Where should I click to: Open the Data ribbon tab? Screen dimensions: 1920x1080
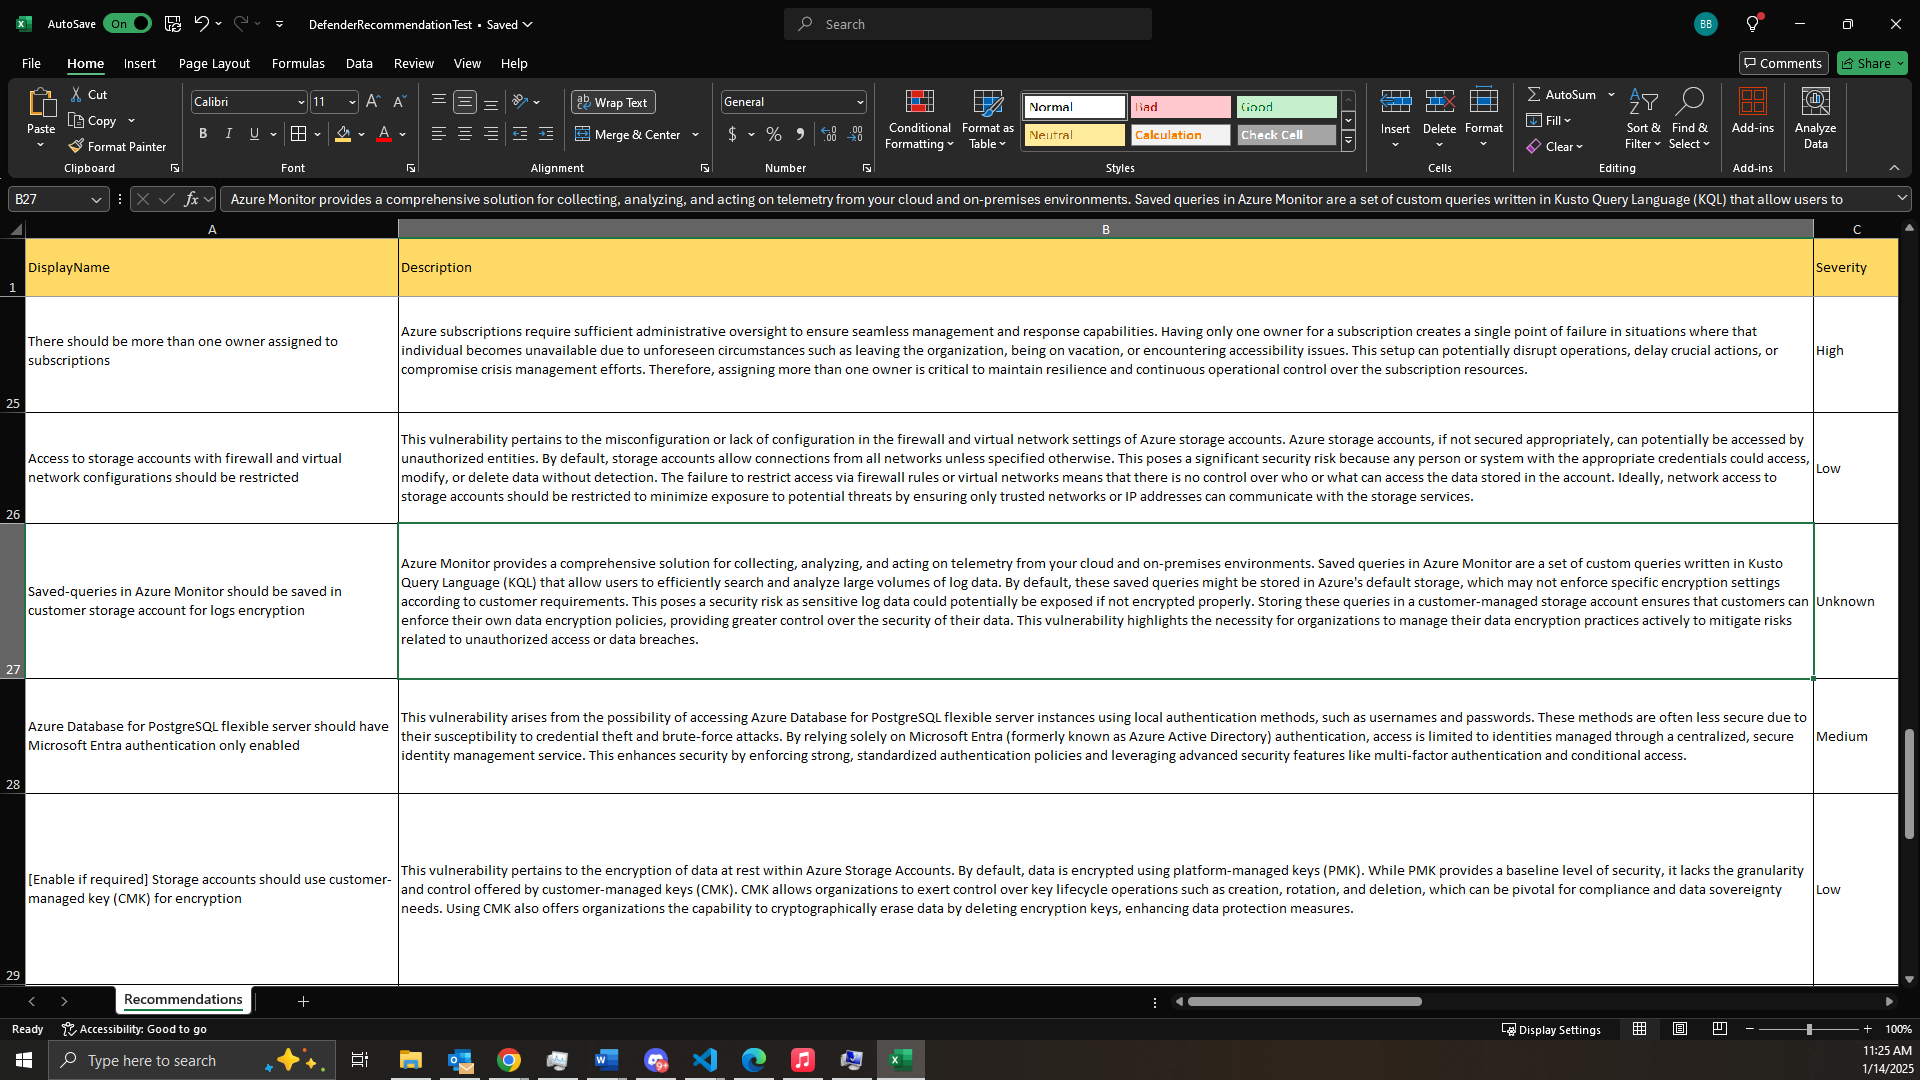point(358,63)
